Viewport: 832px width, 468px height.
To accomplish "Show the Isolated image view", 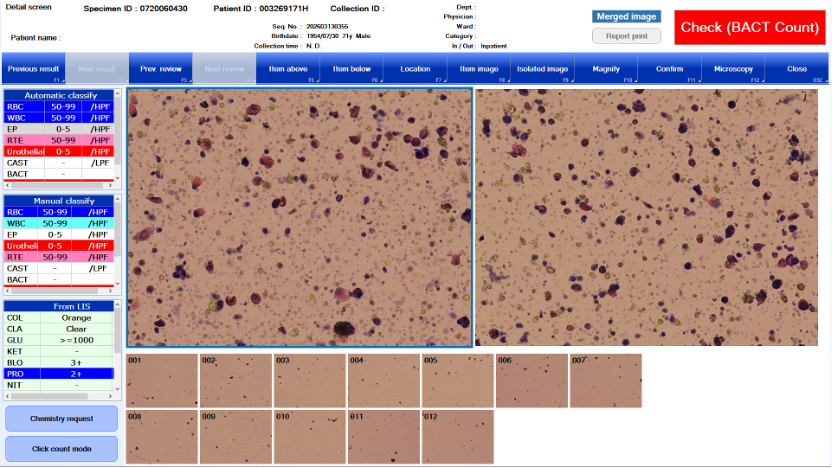I will coord(542,69).
